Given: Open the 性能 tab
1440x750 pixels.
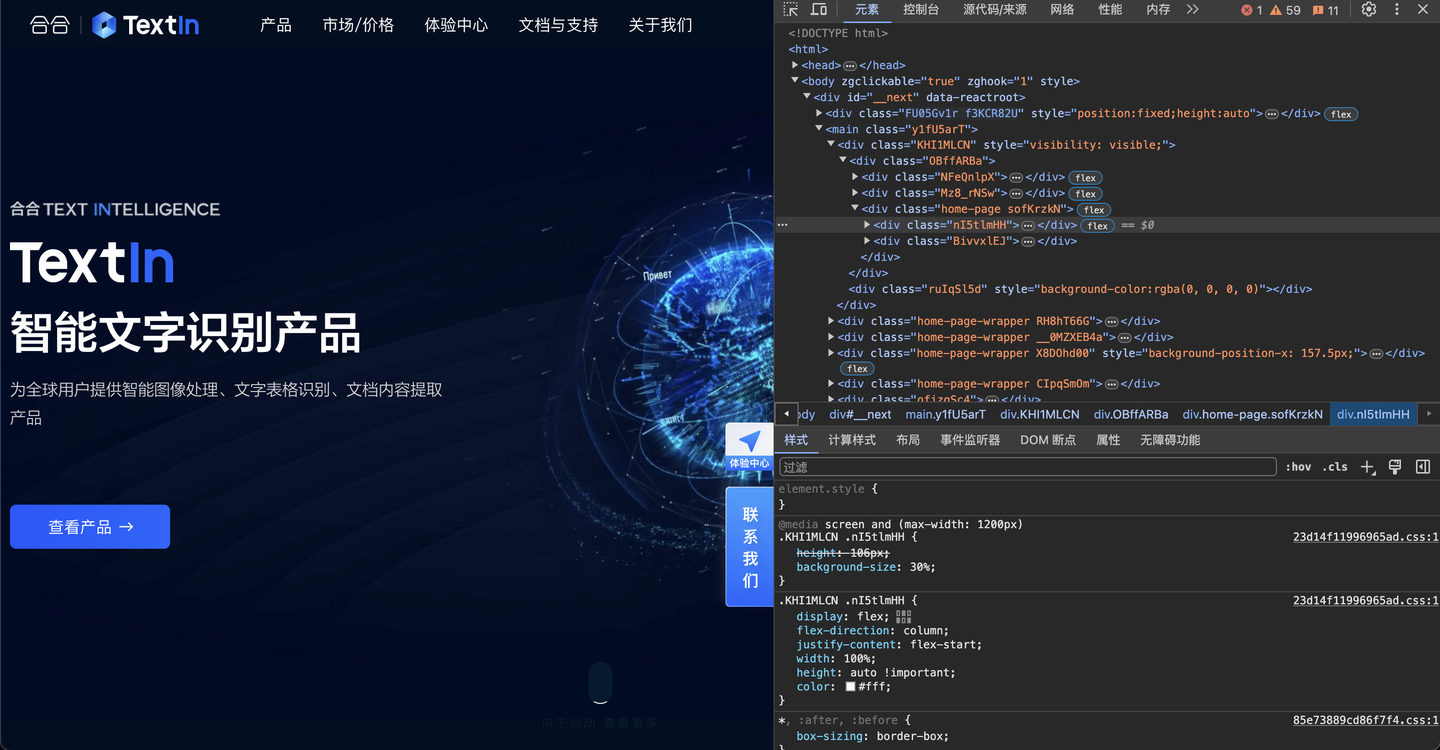Looking at the screenshot, I should [1110, 10].
